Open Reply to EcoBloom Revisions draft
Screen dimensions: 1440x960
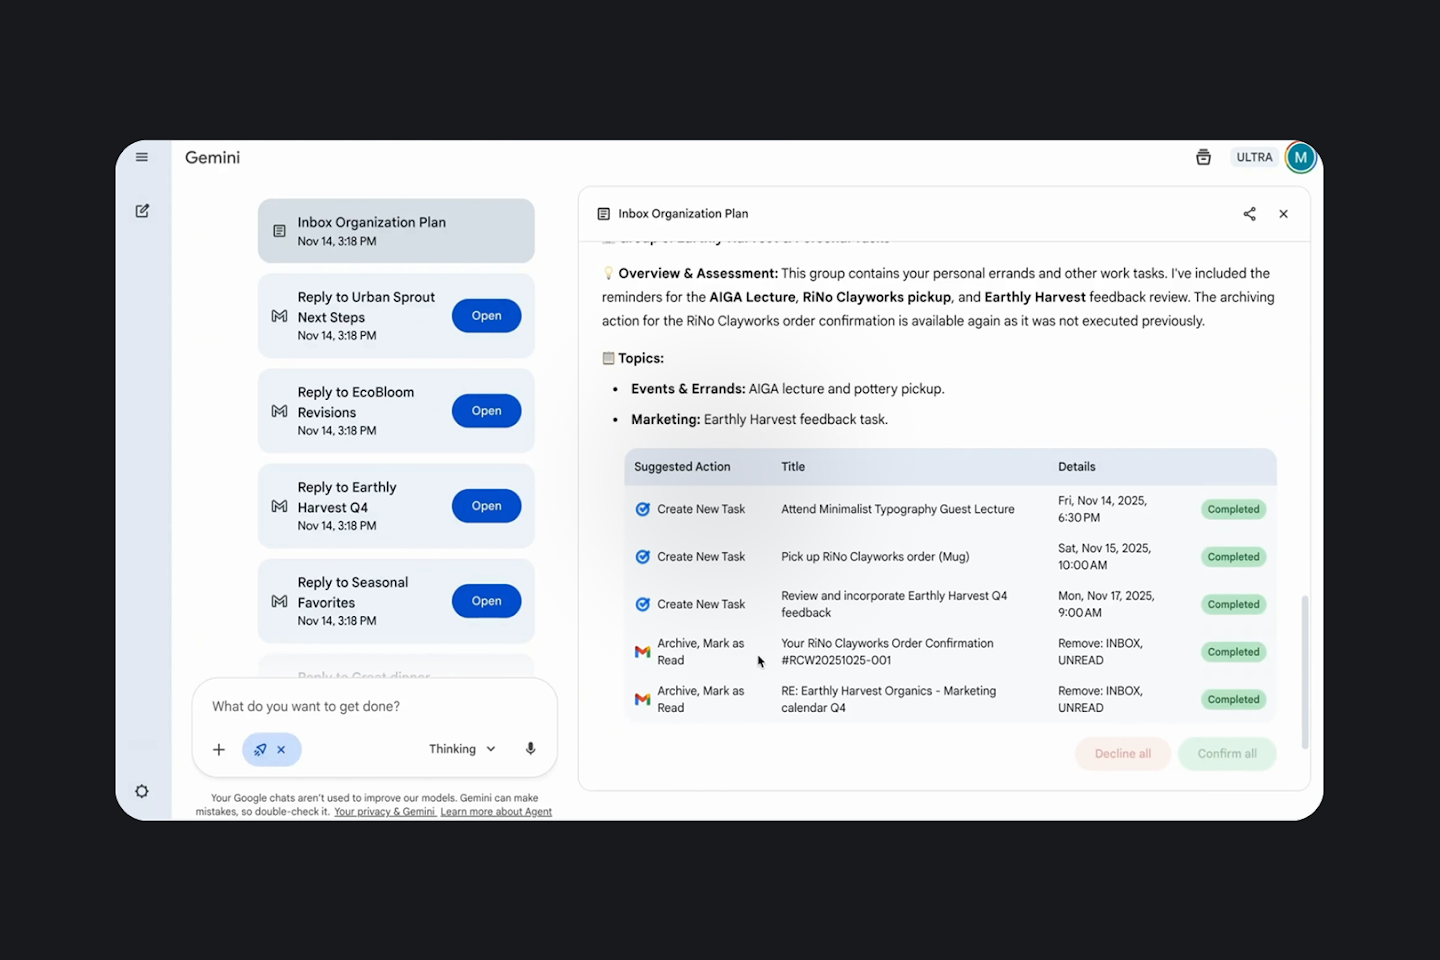click(x=486, y=411)
